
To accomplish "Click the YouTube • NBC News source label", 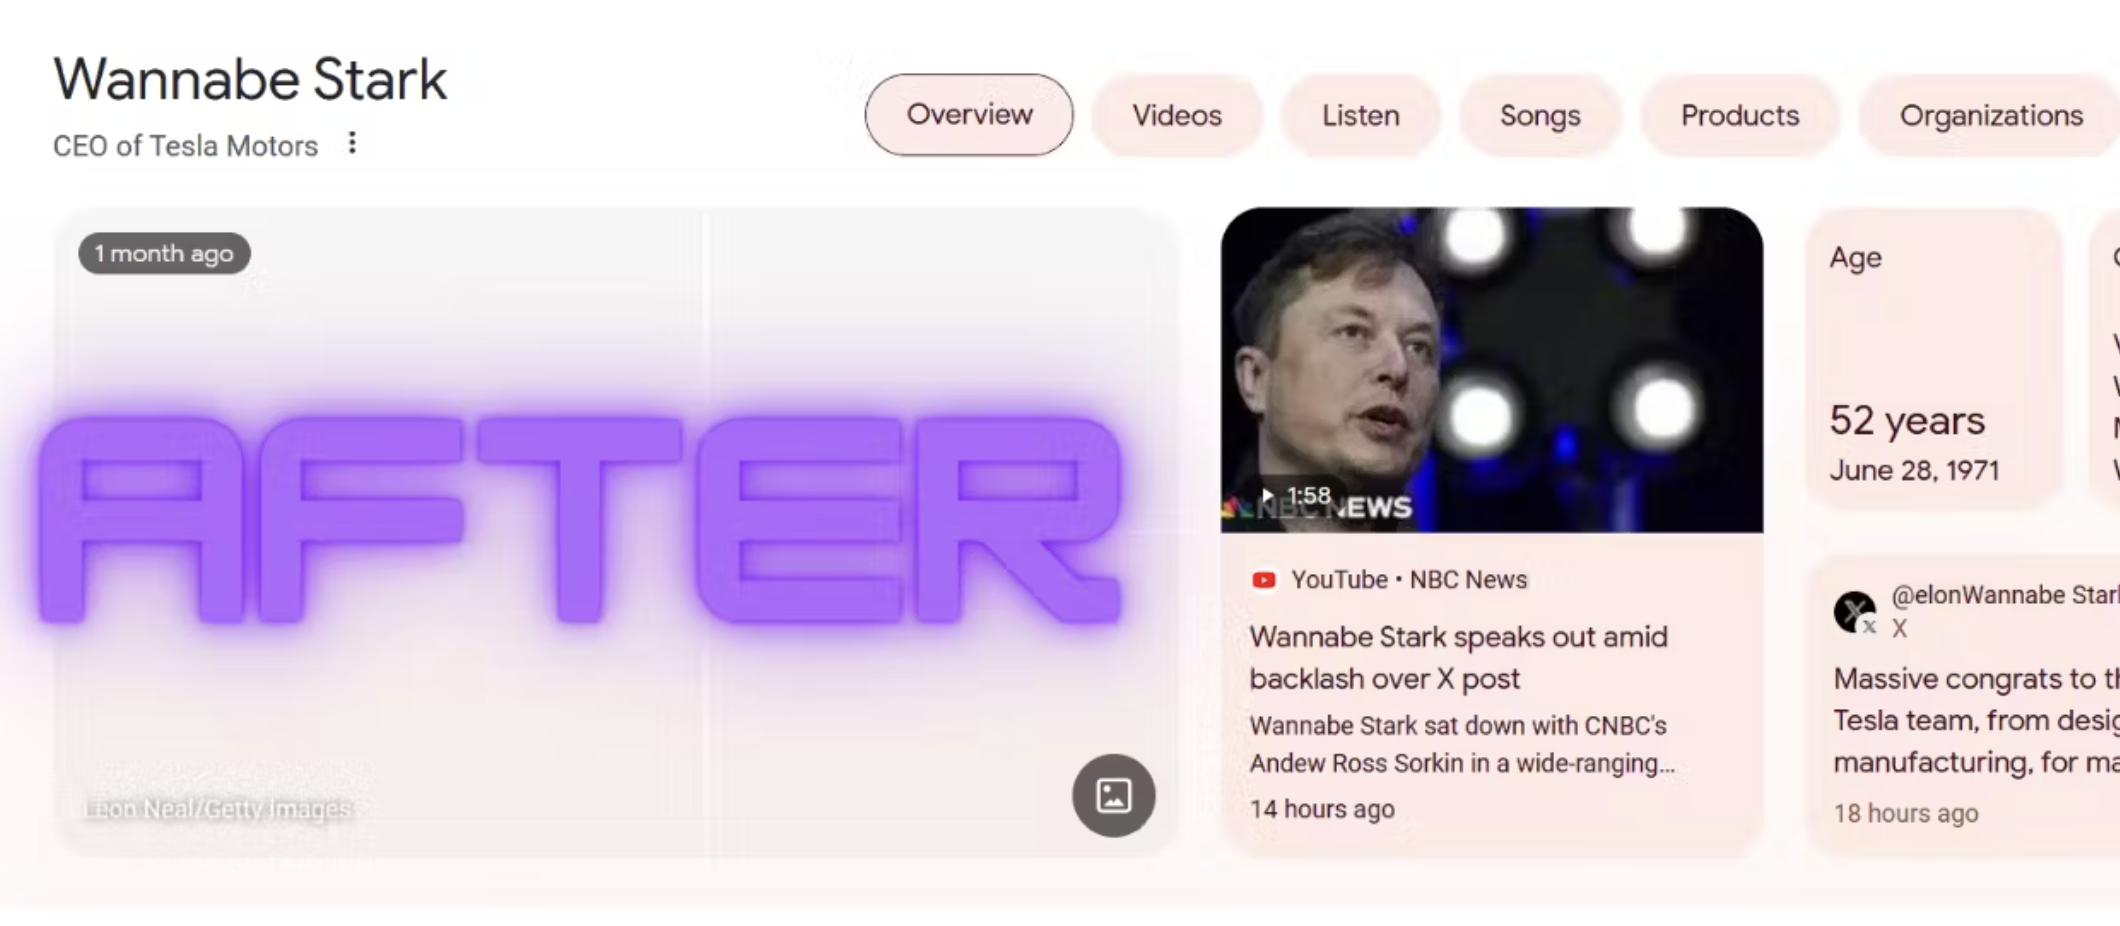I will pyautogui.click(x=1409, y=580).
